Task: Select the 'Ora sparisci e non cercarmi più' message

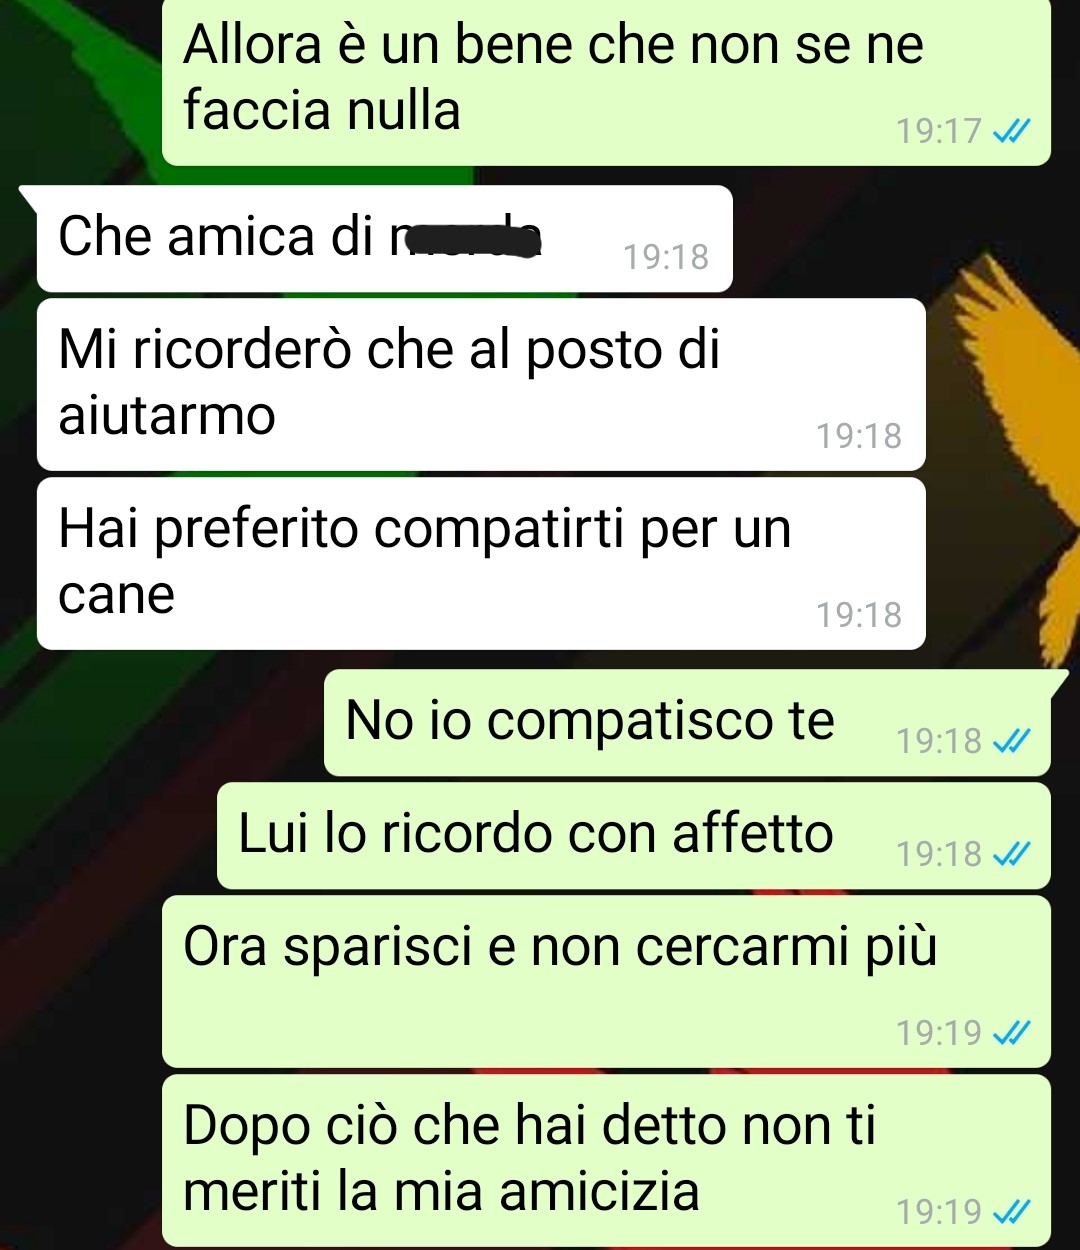Action: (606, 981)
